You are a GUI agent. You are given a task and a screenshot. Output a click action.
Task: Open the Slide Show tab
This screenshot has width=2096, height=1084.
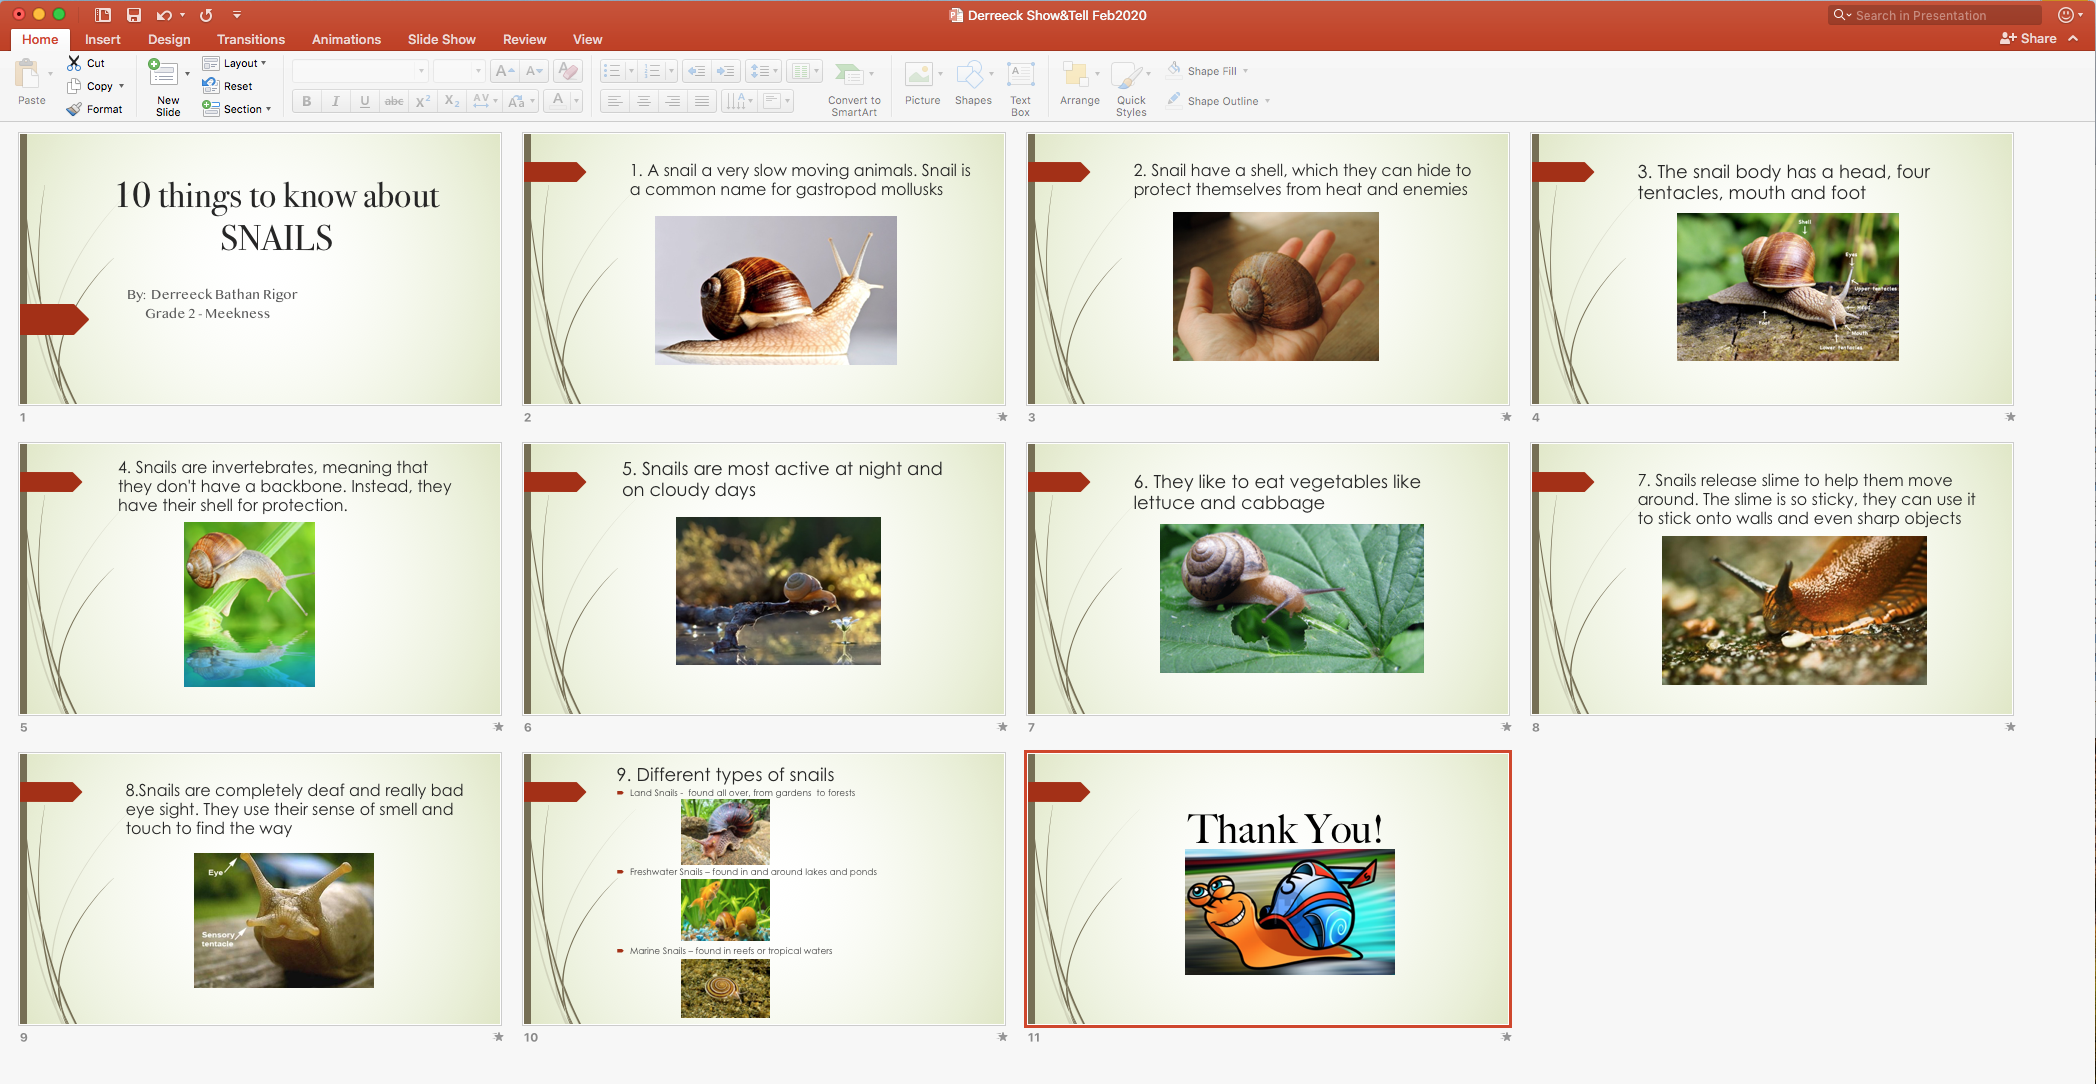pyautogui.click(x=441, y=39)
